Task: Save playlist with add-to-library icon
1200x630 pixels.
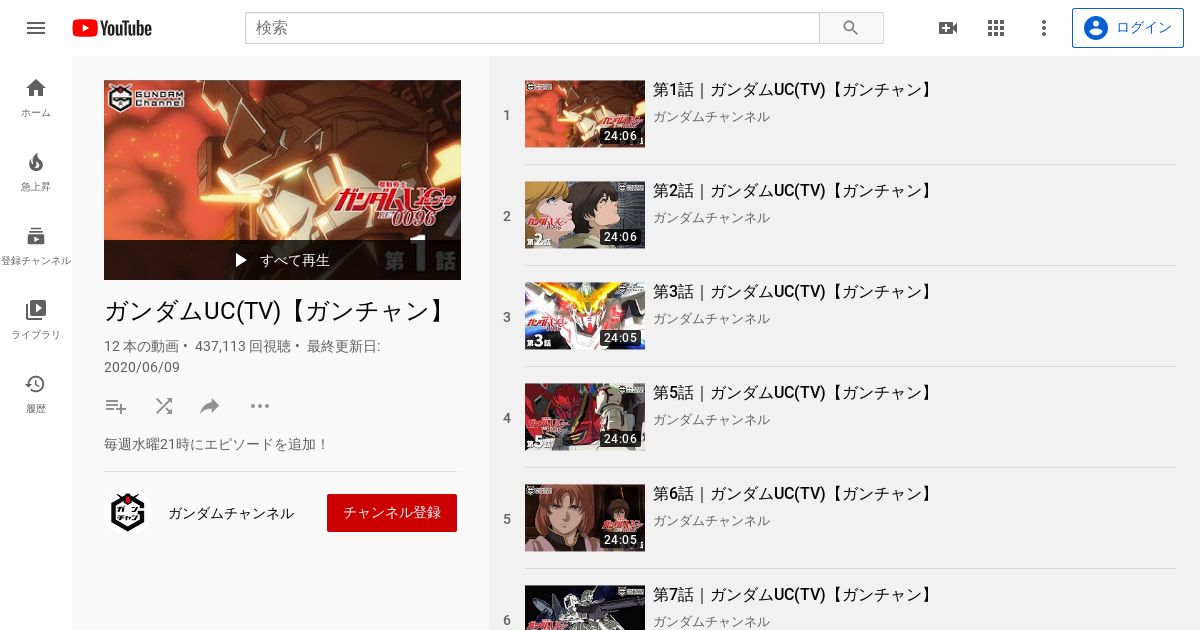Action: 116,406
